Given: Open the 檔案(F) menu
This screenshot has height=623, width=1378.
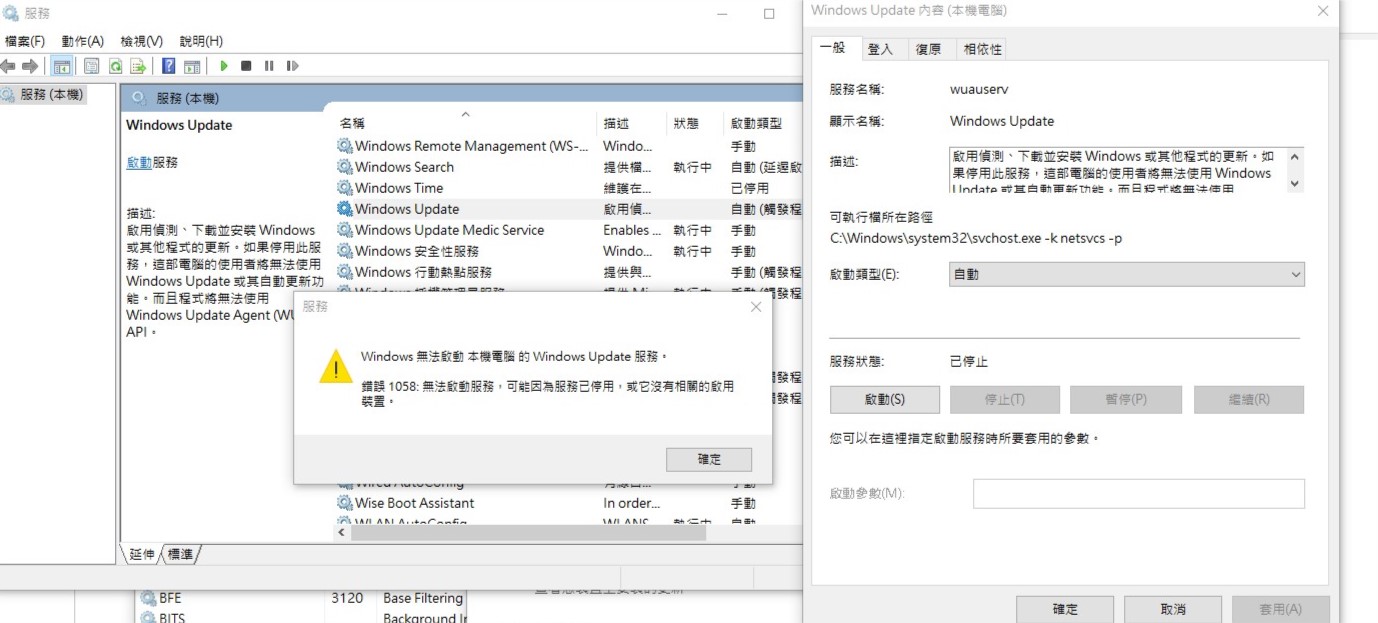Looking at the screenshot, I should (25, 41).
